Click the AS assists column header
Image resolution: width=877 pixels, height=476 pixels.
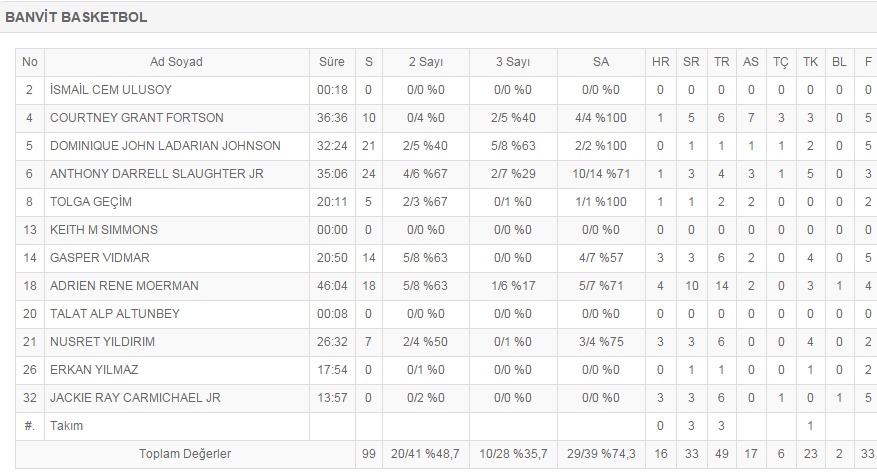coord(751,62)
